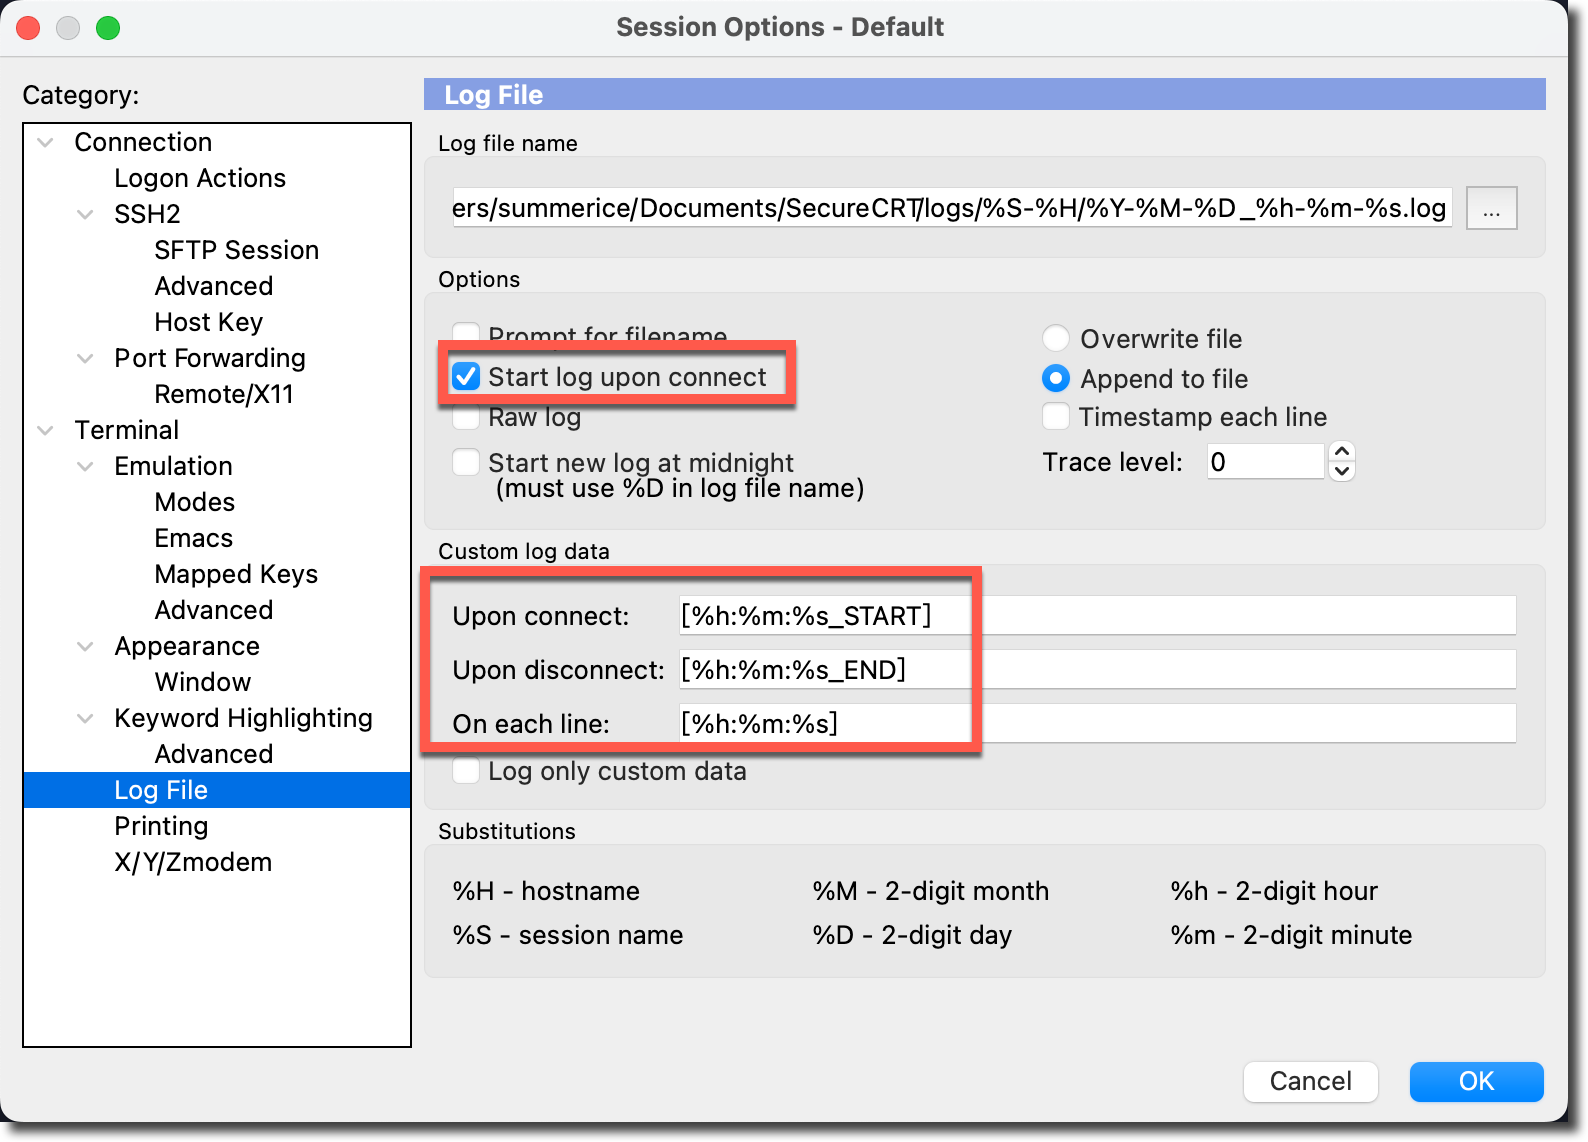Click the log file browse ellipsis button
The height and width of the screenshot is (1142, 1588).
(1491, 208)
